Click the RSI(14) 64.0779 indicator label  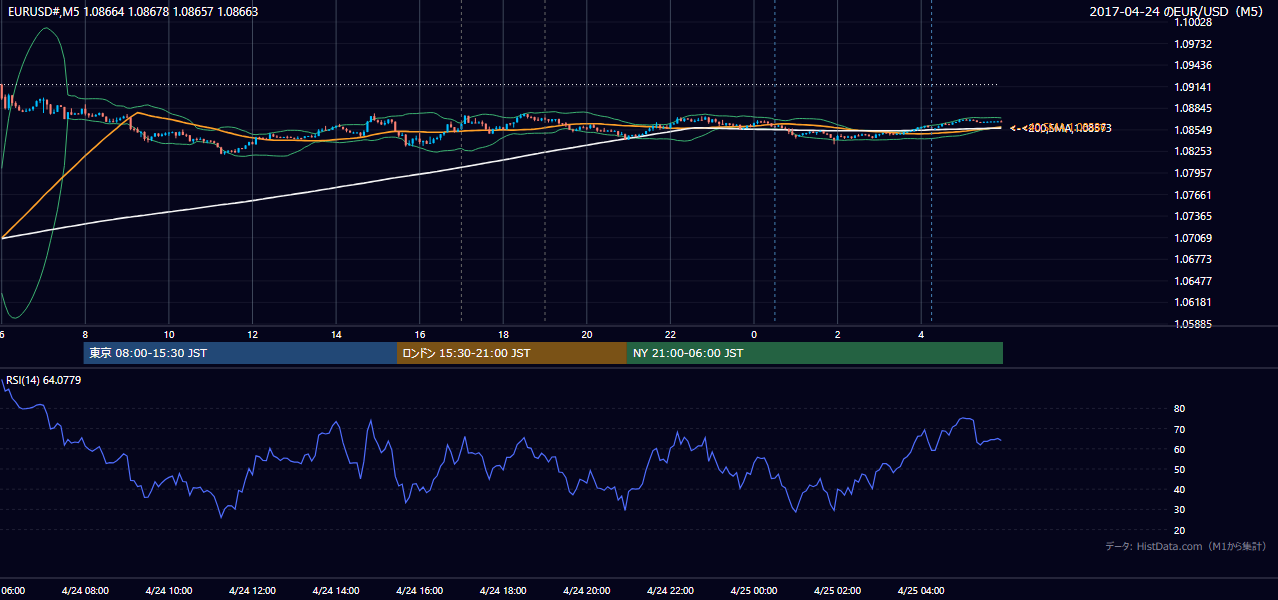(x=44, y=380)
